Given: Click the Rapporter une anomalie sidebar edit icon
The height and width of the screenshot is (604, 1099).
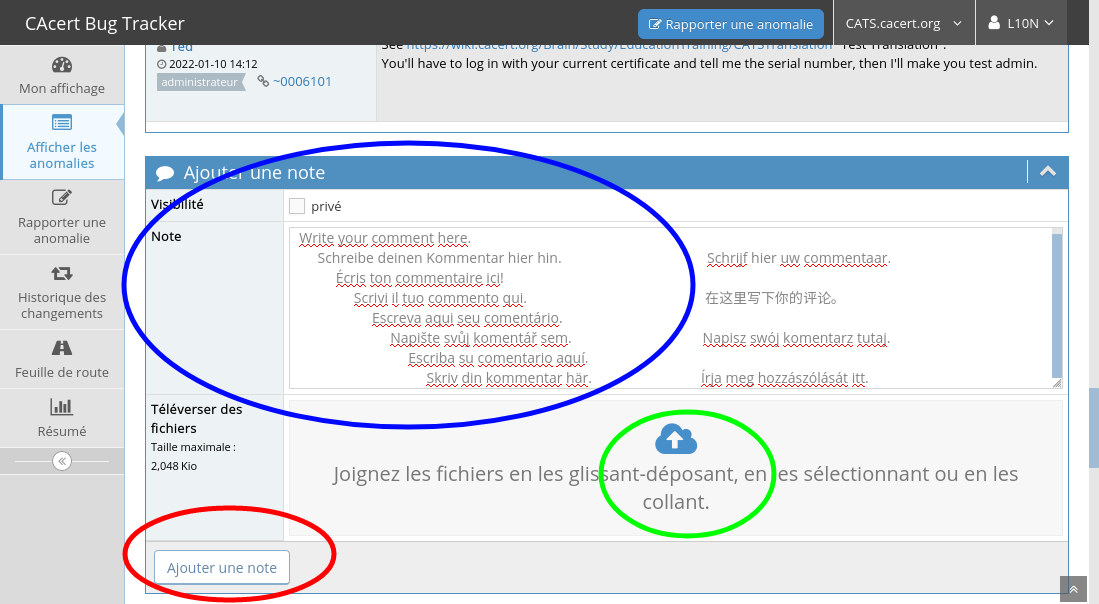Looking at the screenshot, I should point(62,198).
